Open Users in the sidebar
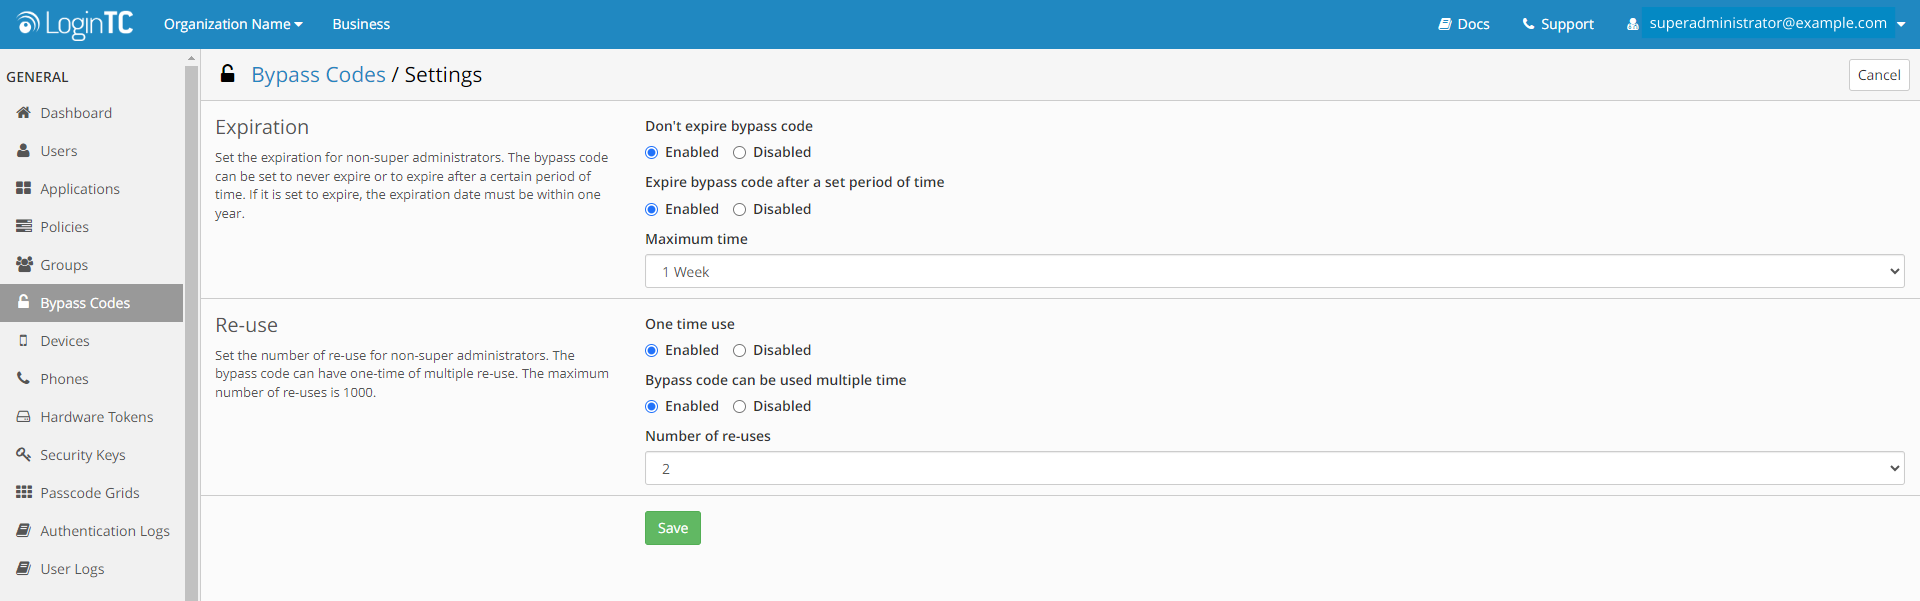The width and height of the screenshot is (1920, 601). point(92,151)
